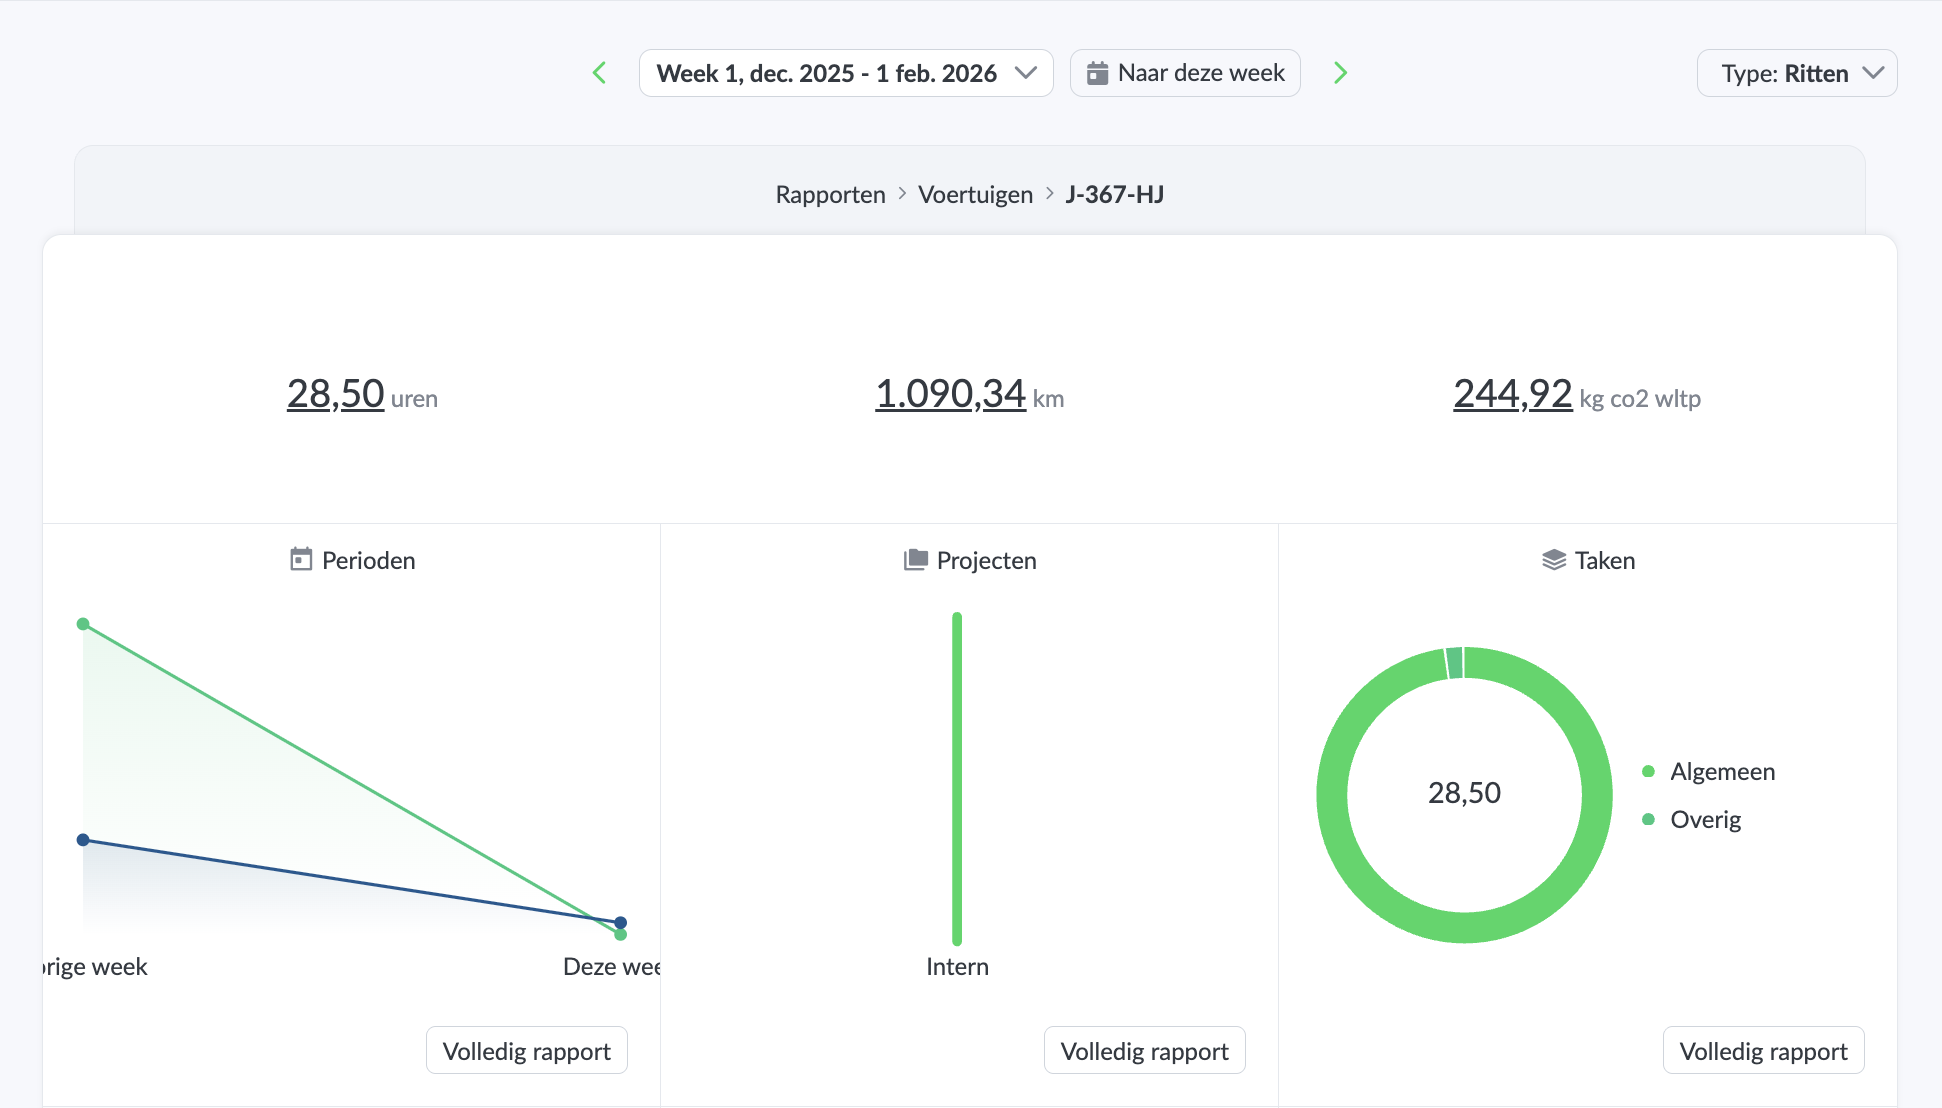Click the Voertuigen breadcrumb
1942x1108 pixels.
(x=975, y=194)
